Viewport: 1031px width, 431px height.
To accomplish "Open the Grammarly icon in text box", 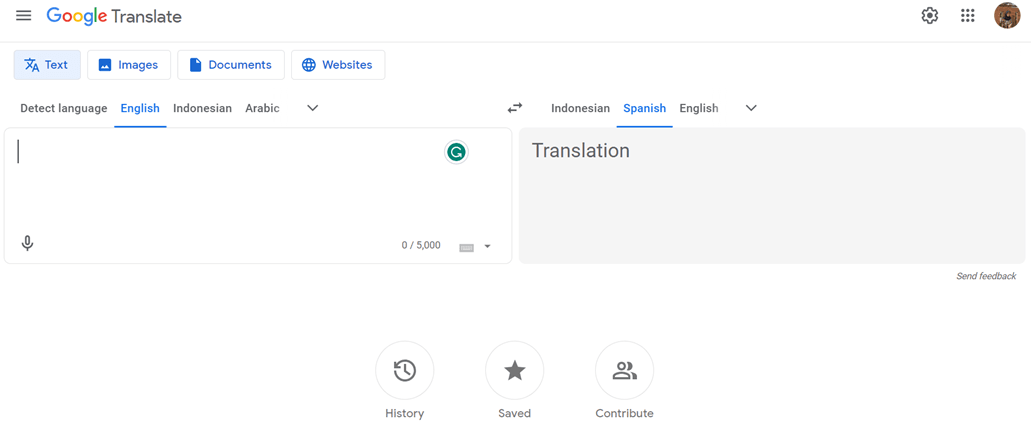I will (x=456, y=153).
